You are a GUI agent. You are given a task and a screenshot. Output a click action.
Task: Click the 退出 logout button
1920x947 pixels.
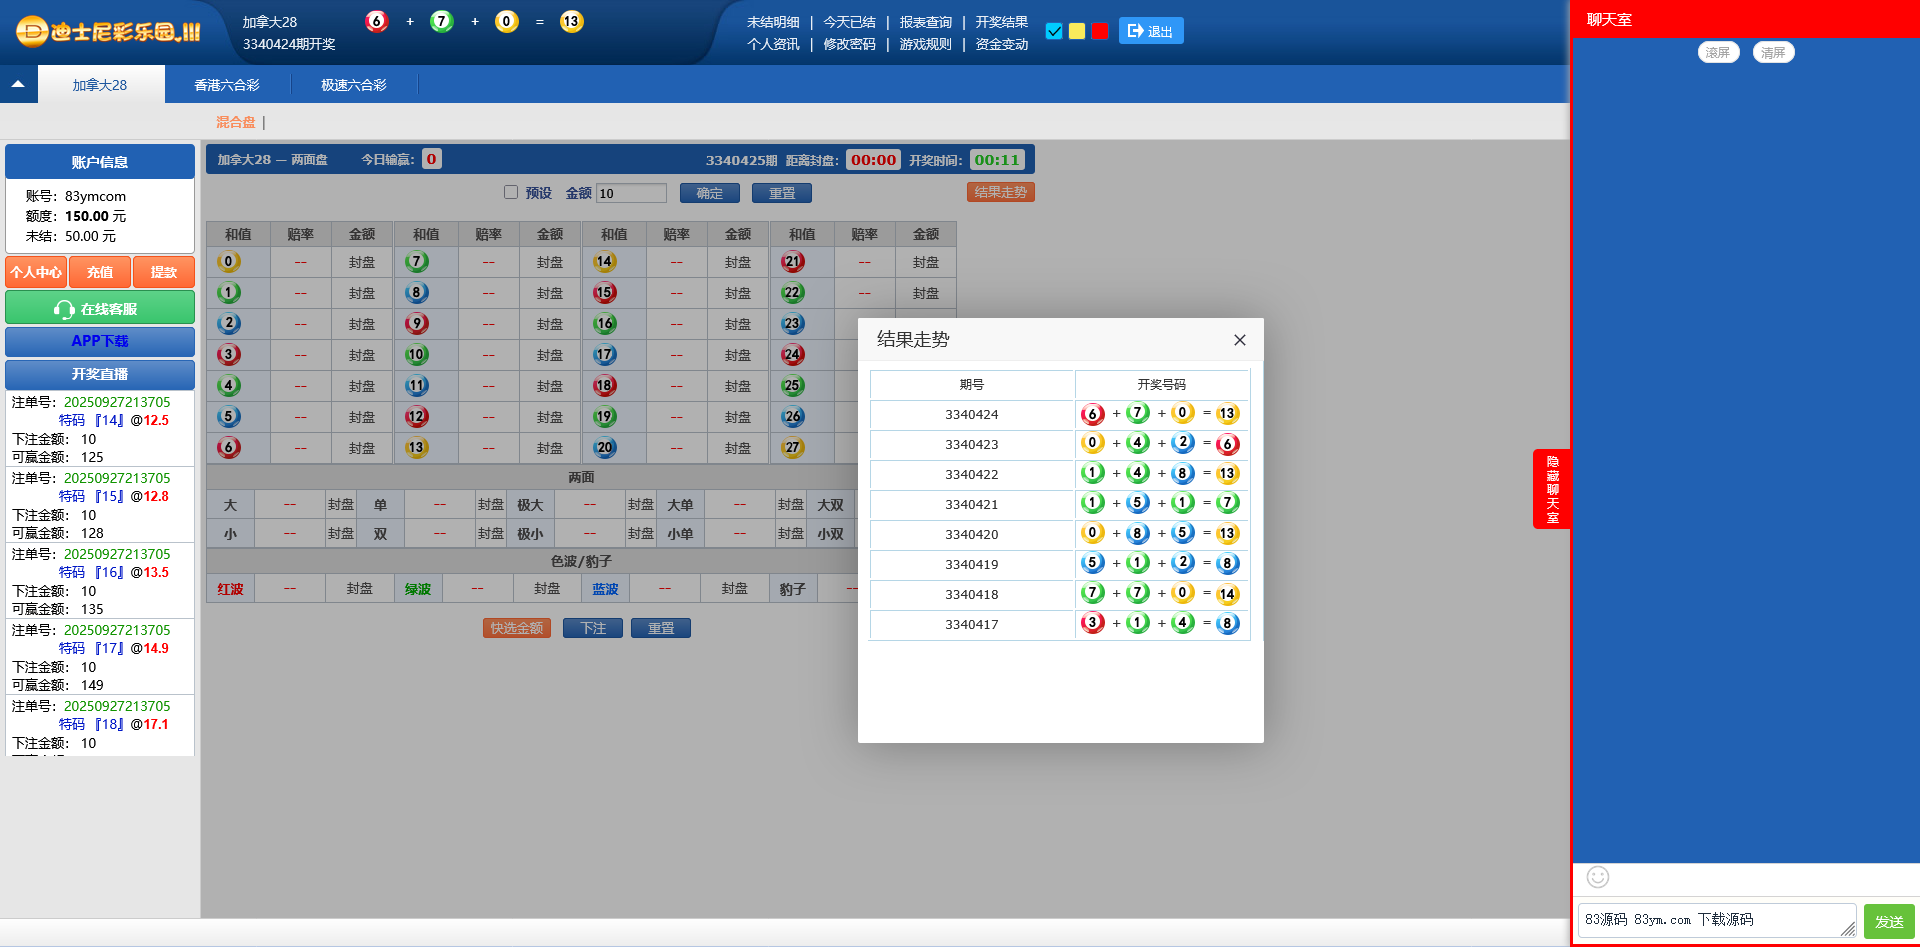click(1150, 31)
